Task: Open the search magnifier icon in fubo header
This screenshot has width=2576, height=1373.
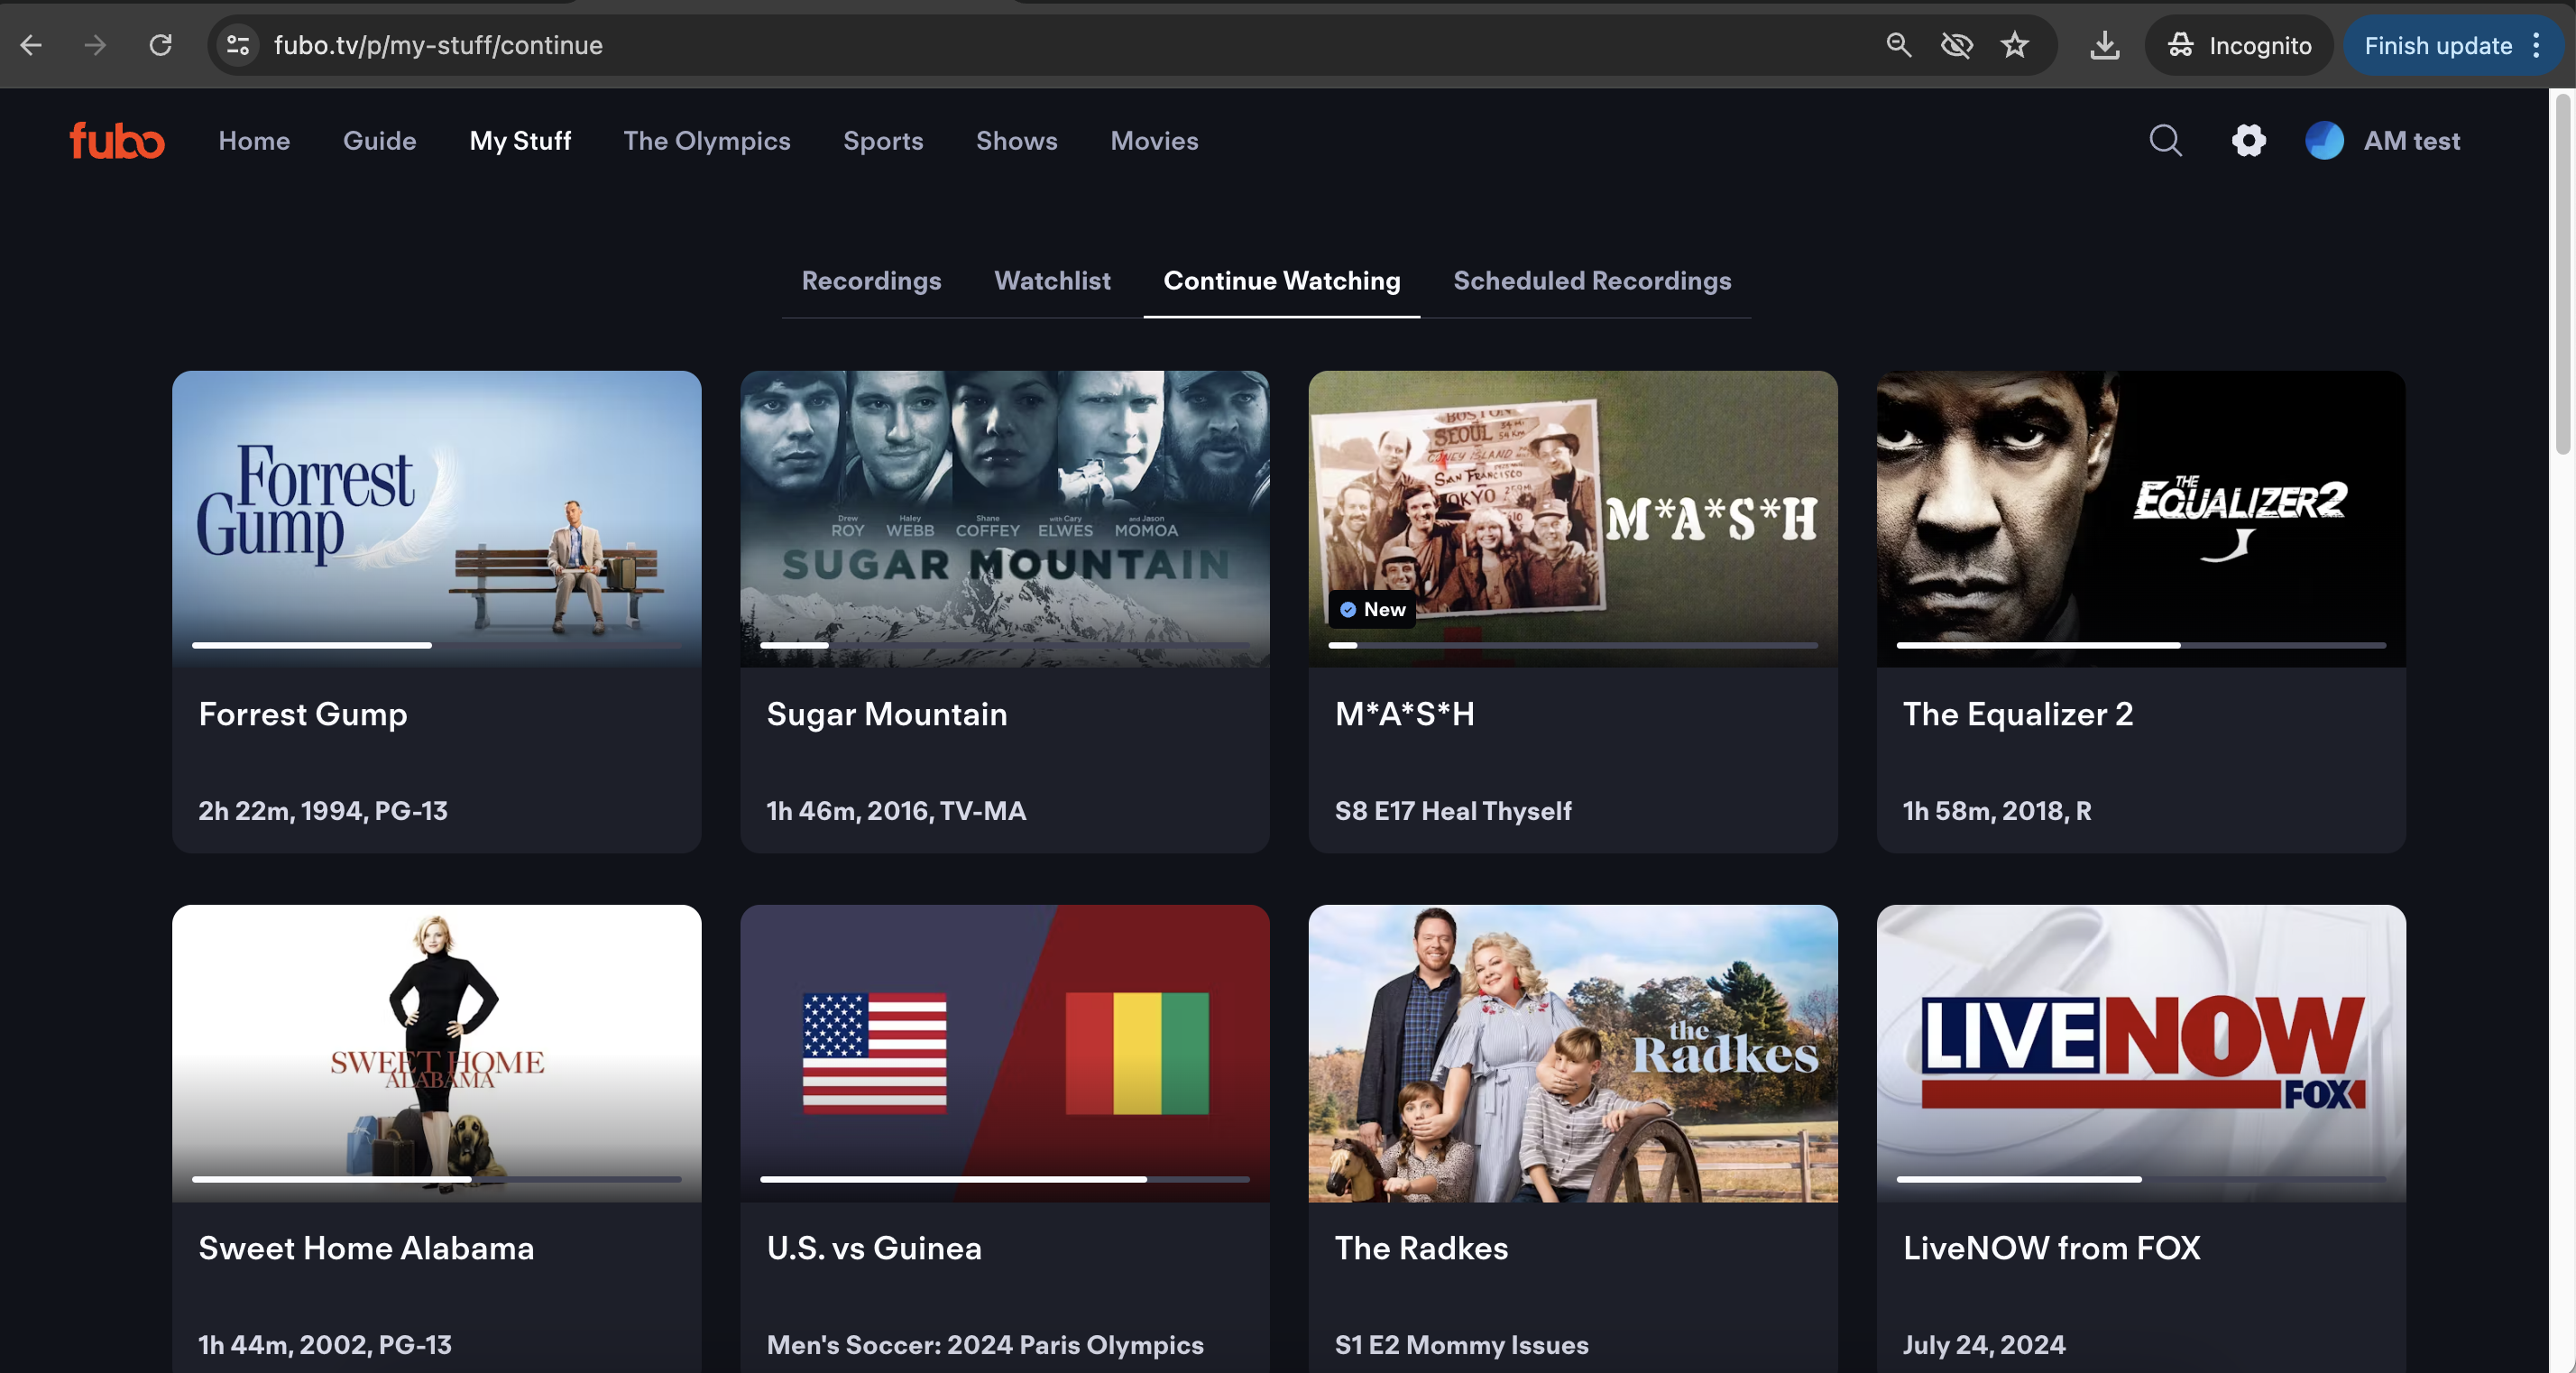Action: click(x=2165, y=141)
